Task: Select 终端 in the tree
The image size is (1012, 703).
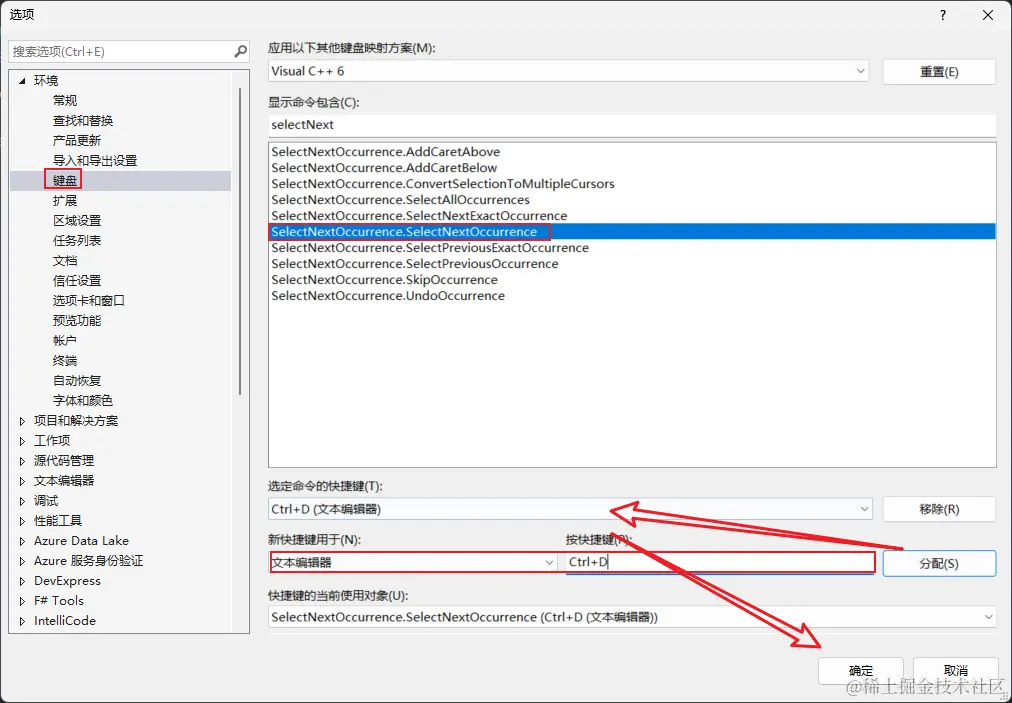Action: 65,361
